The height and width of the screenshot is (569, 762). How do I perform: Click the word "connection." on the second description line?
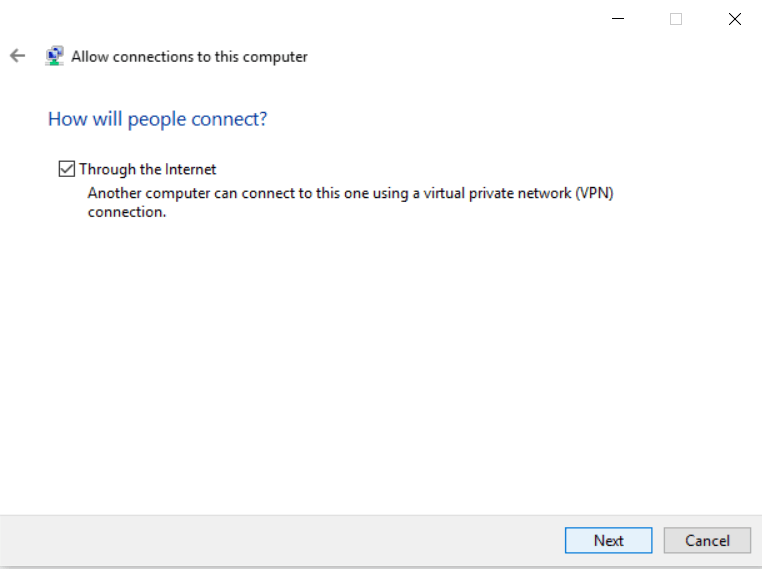pos(126,212)
